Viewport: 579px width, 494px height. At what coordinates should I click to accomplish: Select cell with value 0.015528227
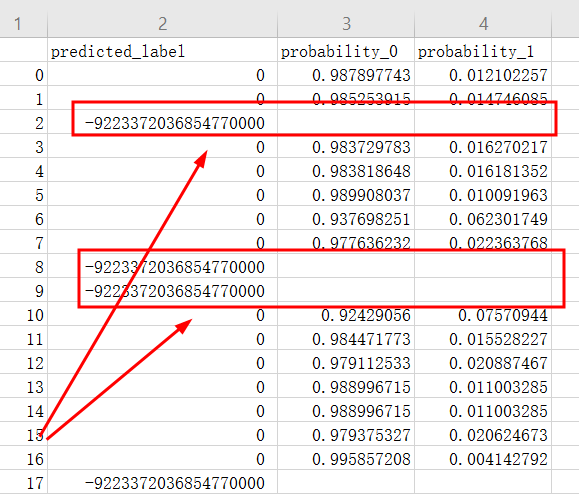click(x=483, y=339)
